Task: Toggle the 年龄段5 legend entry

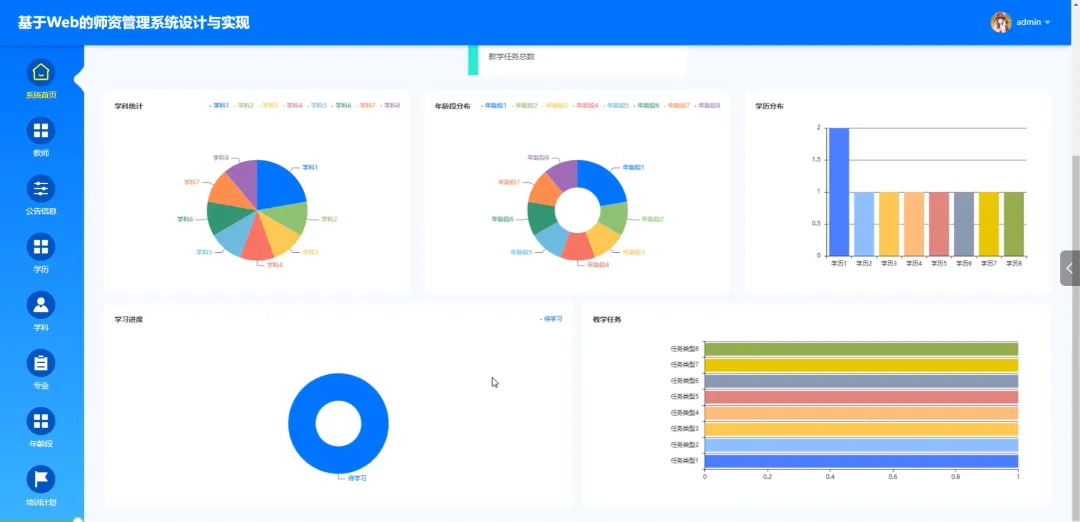Action: pyautogui.click(x=616, y=105)
